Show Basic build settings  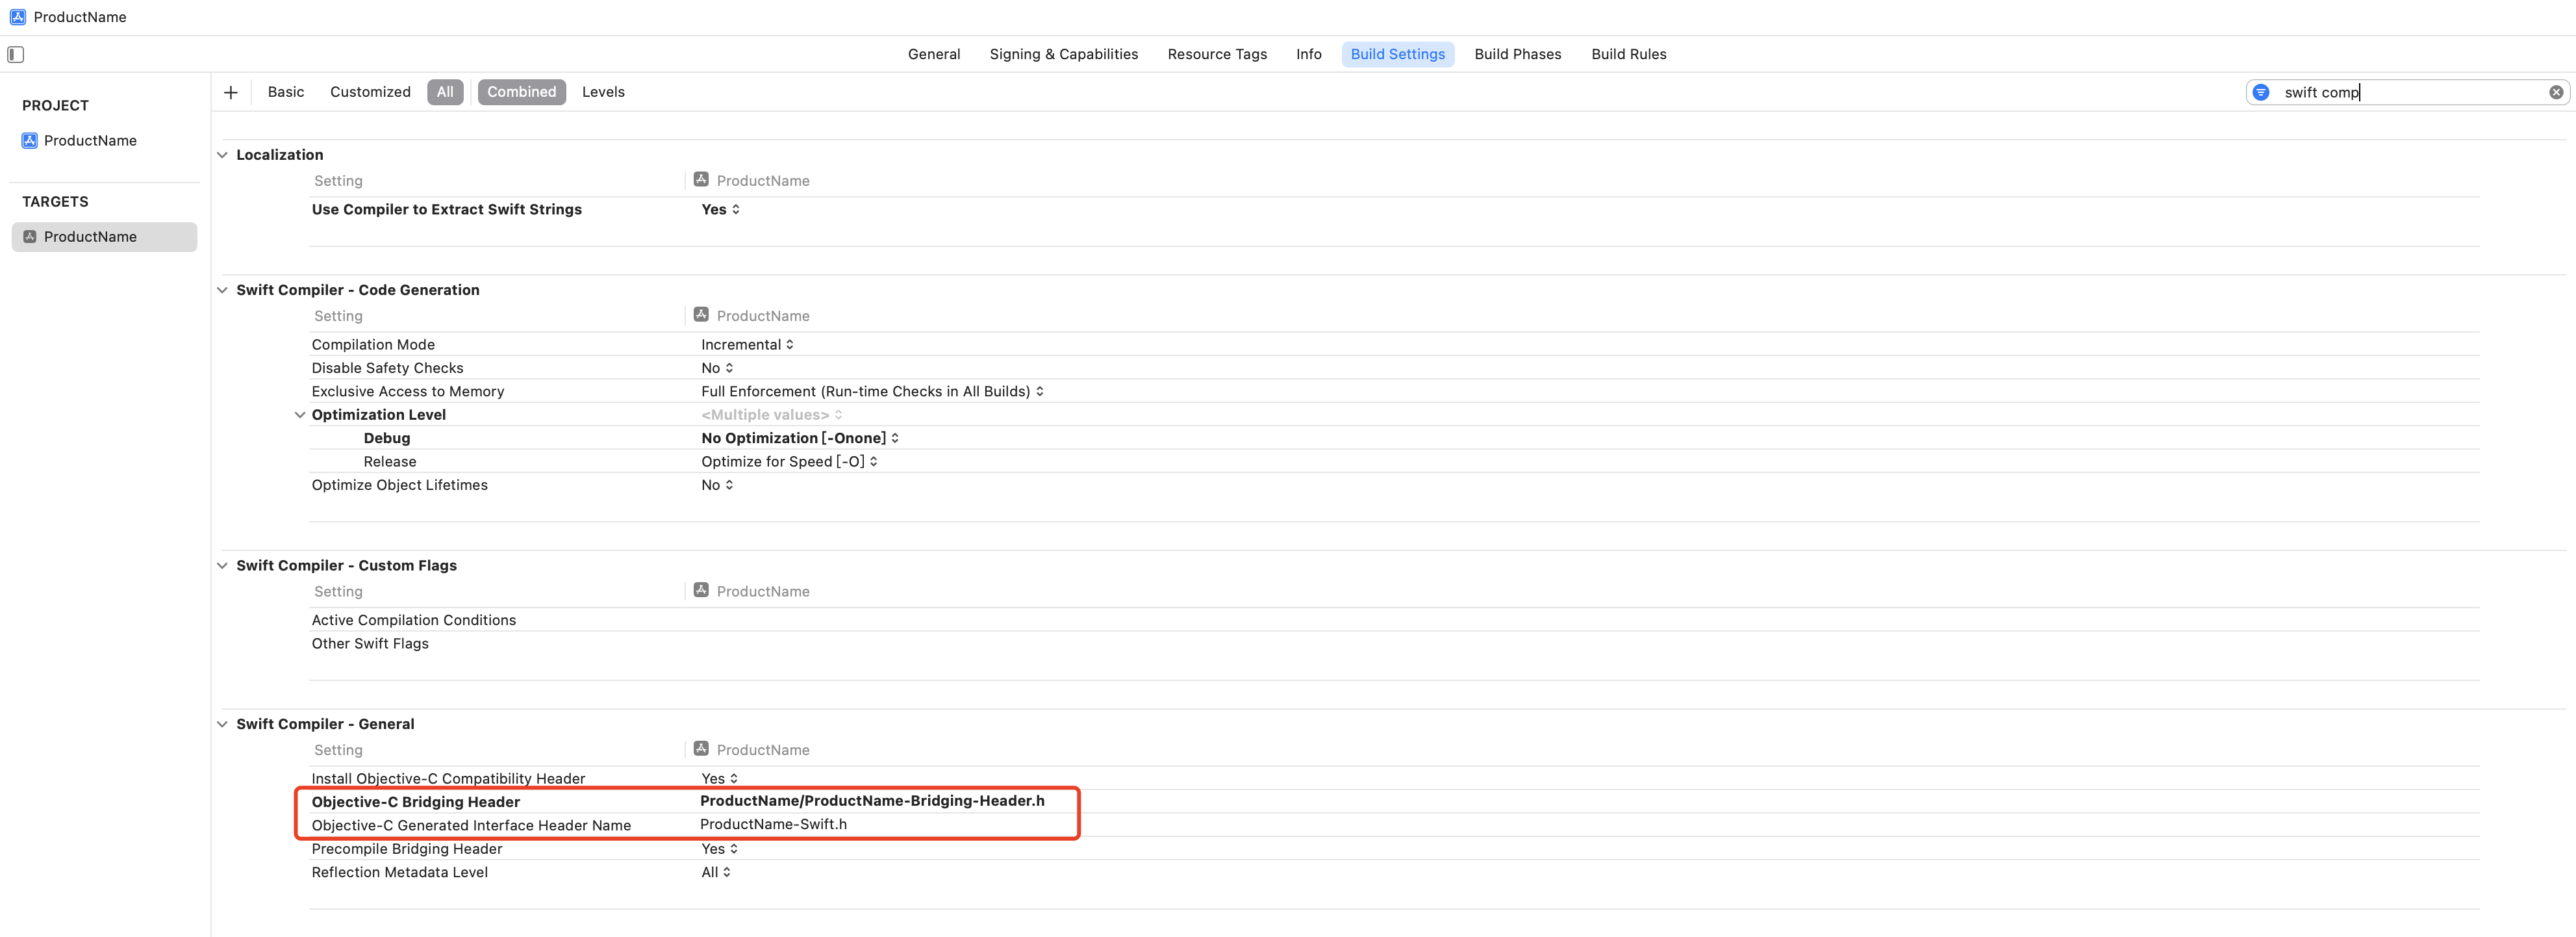285,92
